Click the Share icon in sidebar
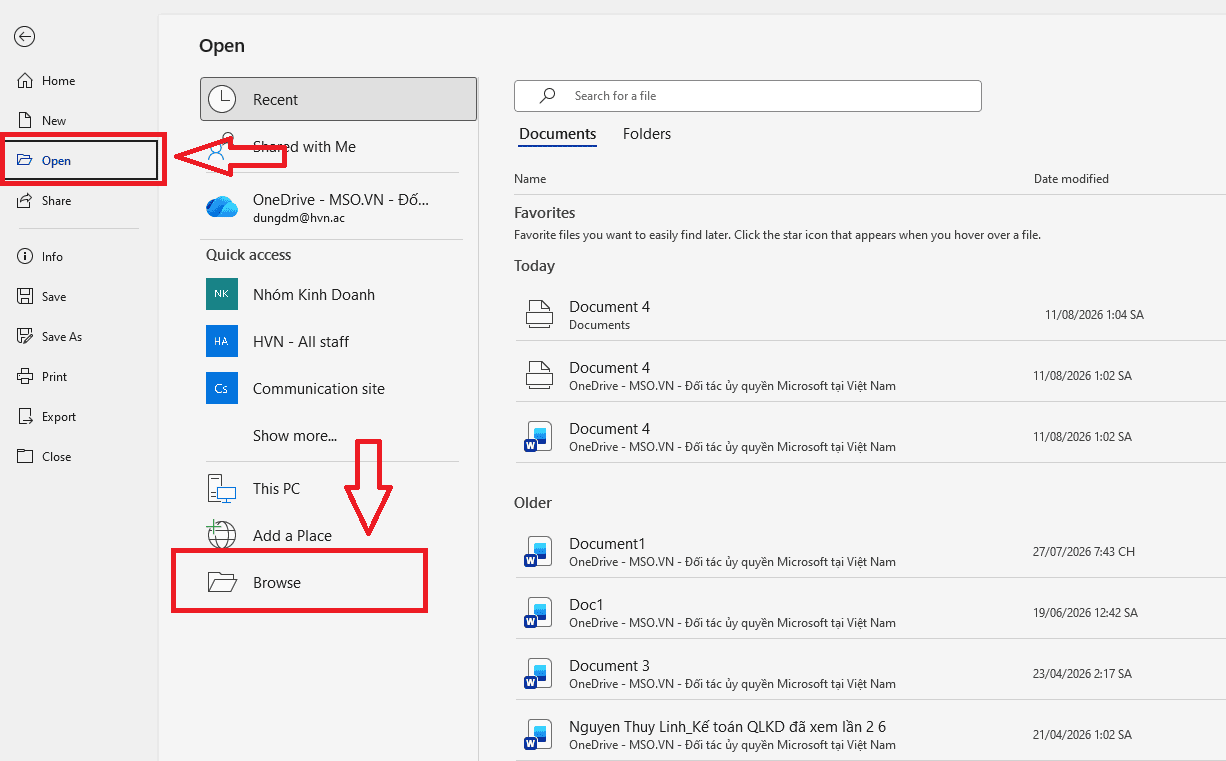The height and width of the screenshot is (761, 1226). 25,201
